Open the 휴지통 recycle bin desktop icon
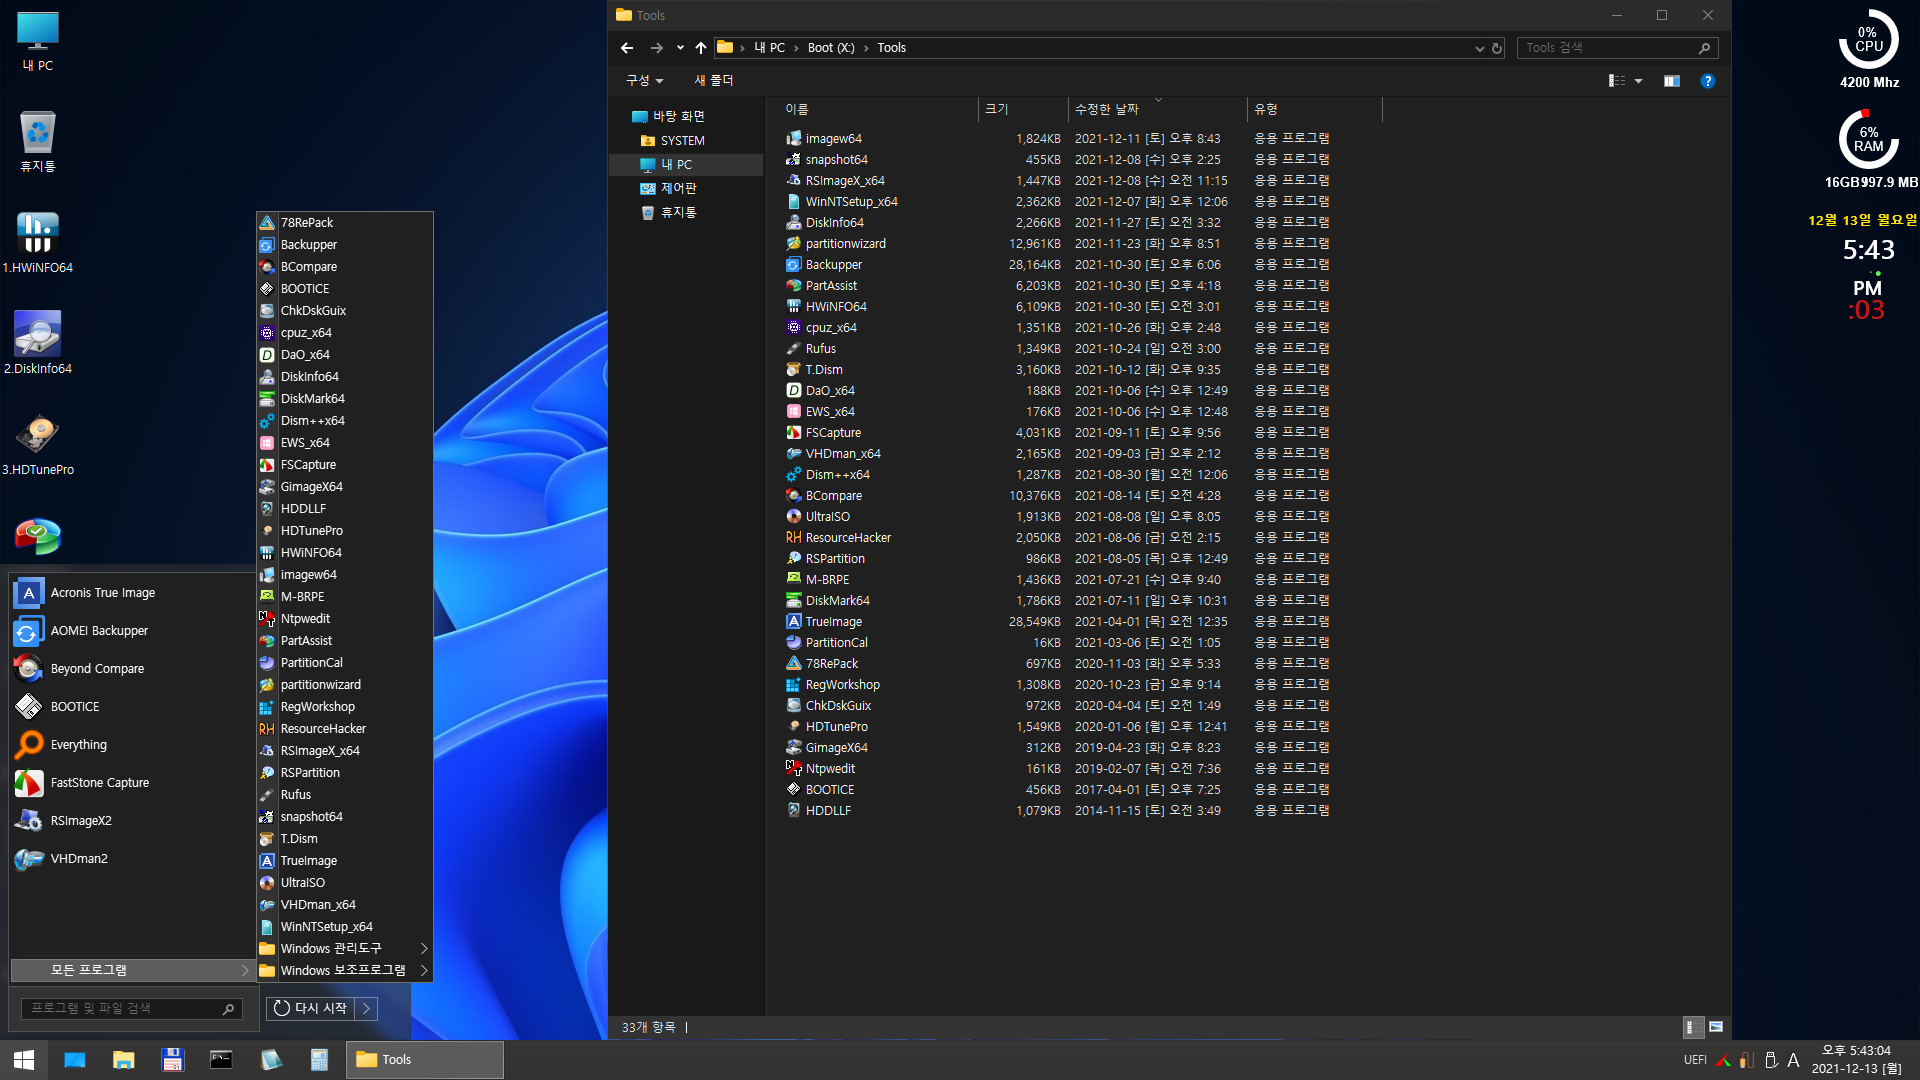 (x=38, y=142)
